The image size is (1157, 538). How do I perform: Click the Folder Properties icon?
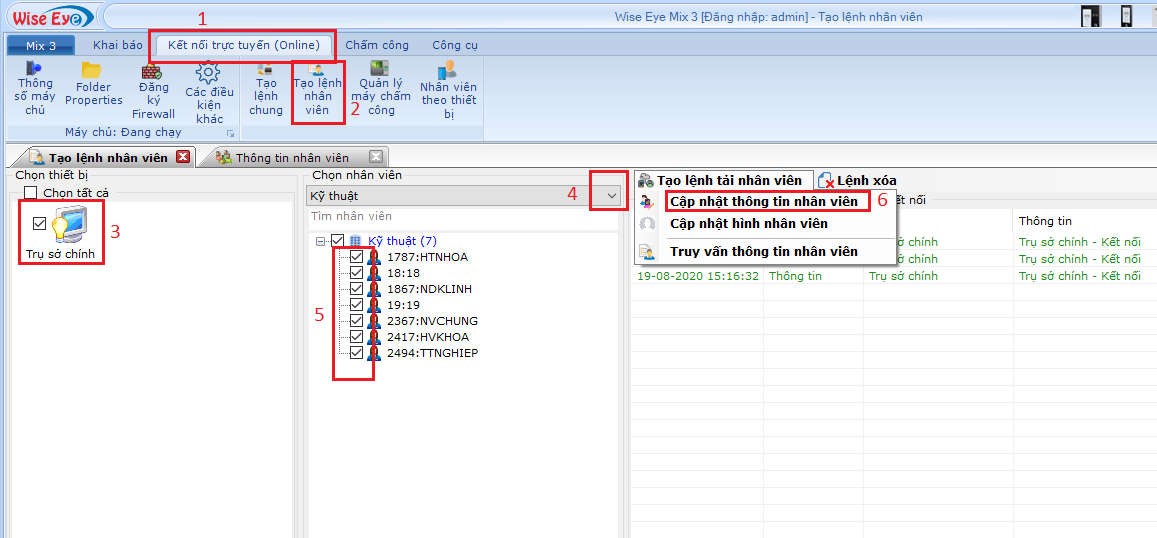pos(93,84)
